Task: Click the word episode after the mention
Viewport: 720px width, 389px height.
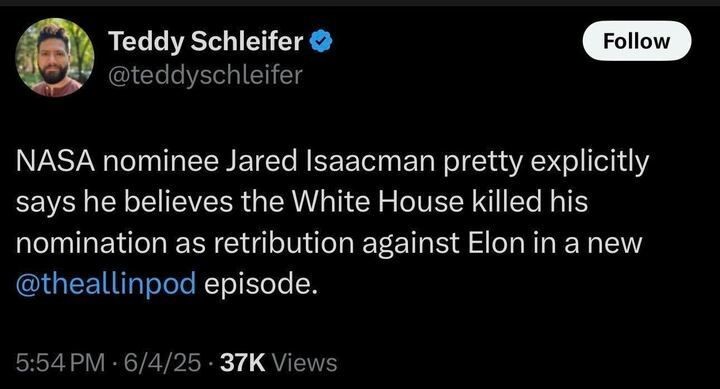Action: click(261, 284)
